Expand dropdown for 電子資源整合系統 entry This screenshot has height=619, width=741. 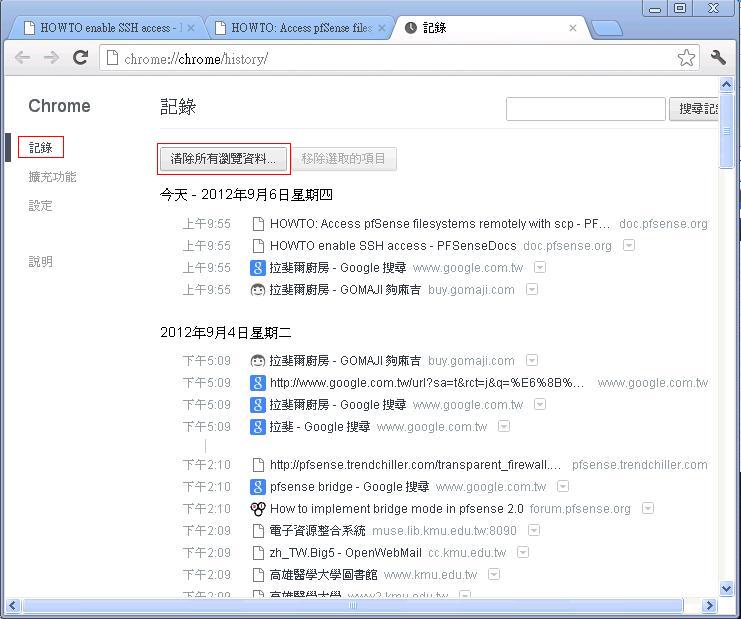pos(534,530)
